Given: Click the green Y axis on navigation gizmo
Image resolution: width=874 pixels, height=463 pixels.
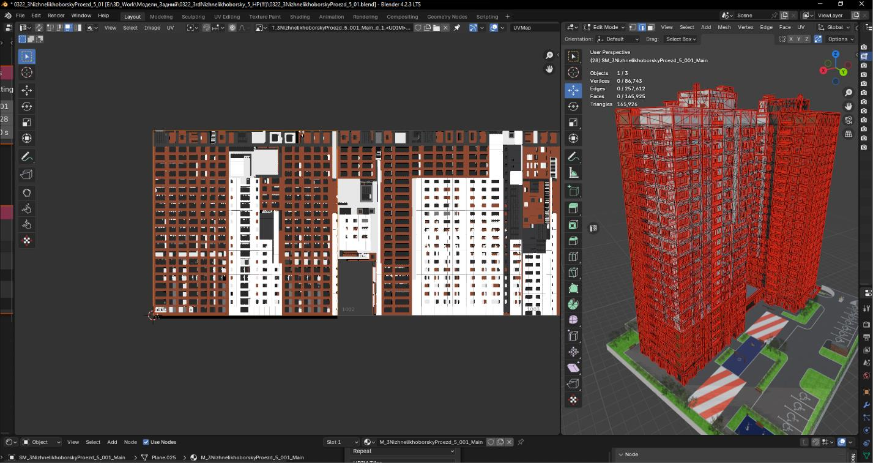Looking at the screenshot, I should pyautogui.click(x=844, y=72).
